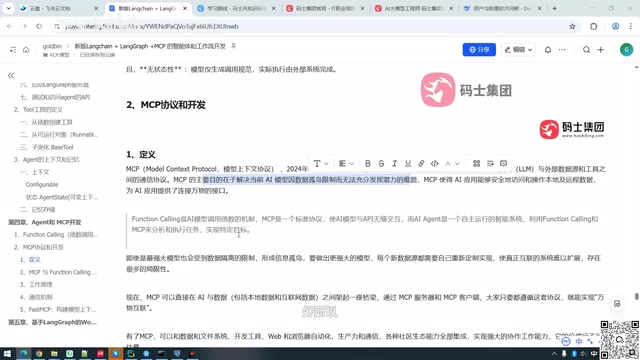Viewport: 640px width, 360px height.
Task: Apply inline code formatting
Action: 435,164
